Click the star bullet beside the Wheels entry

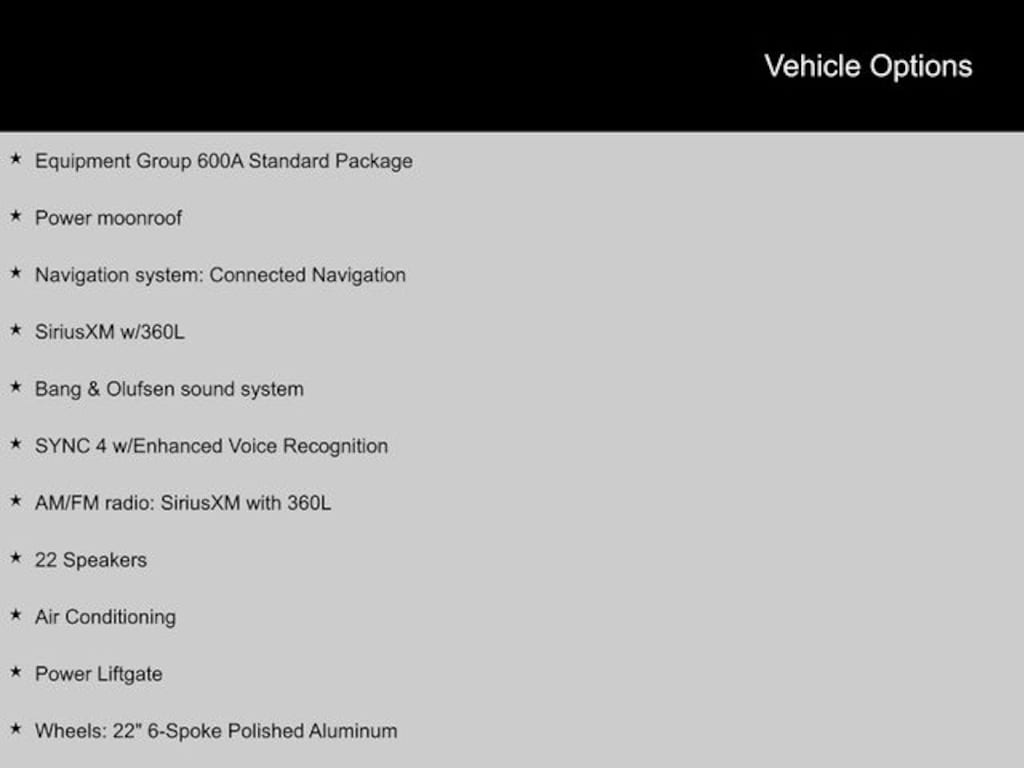point(15,729)
